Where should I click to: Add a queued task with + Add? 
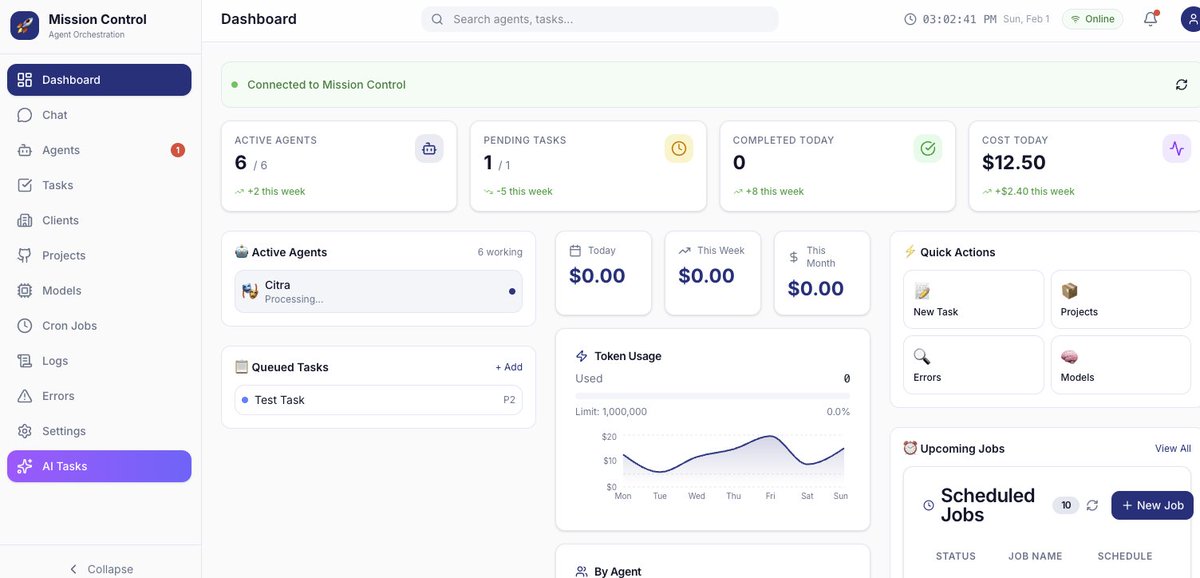509,367
